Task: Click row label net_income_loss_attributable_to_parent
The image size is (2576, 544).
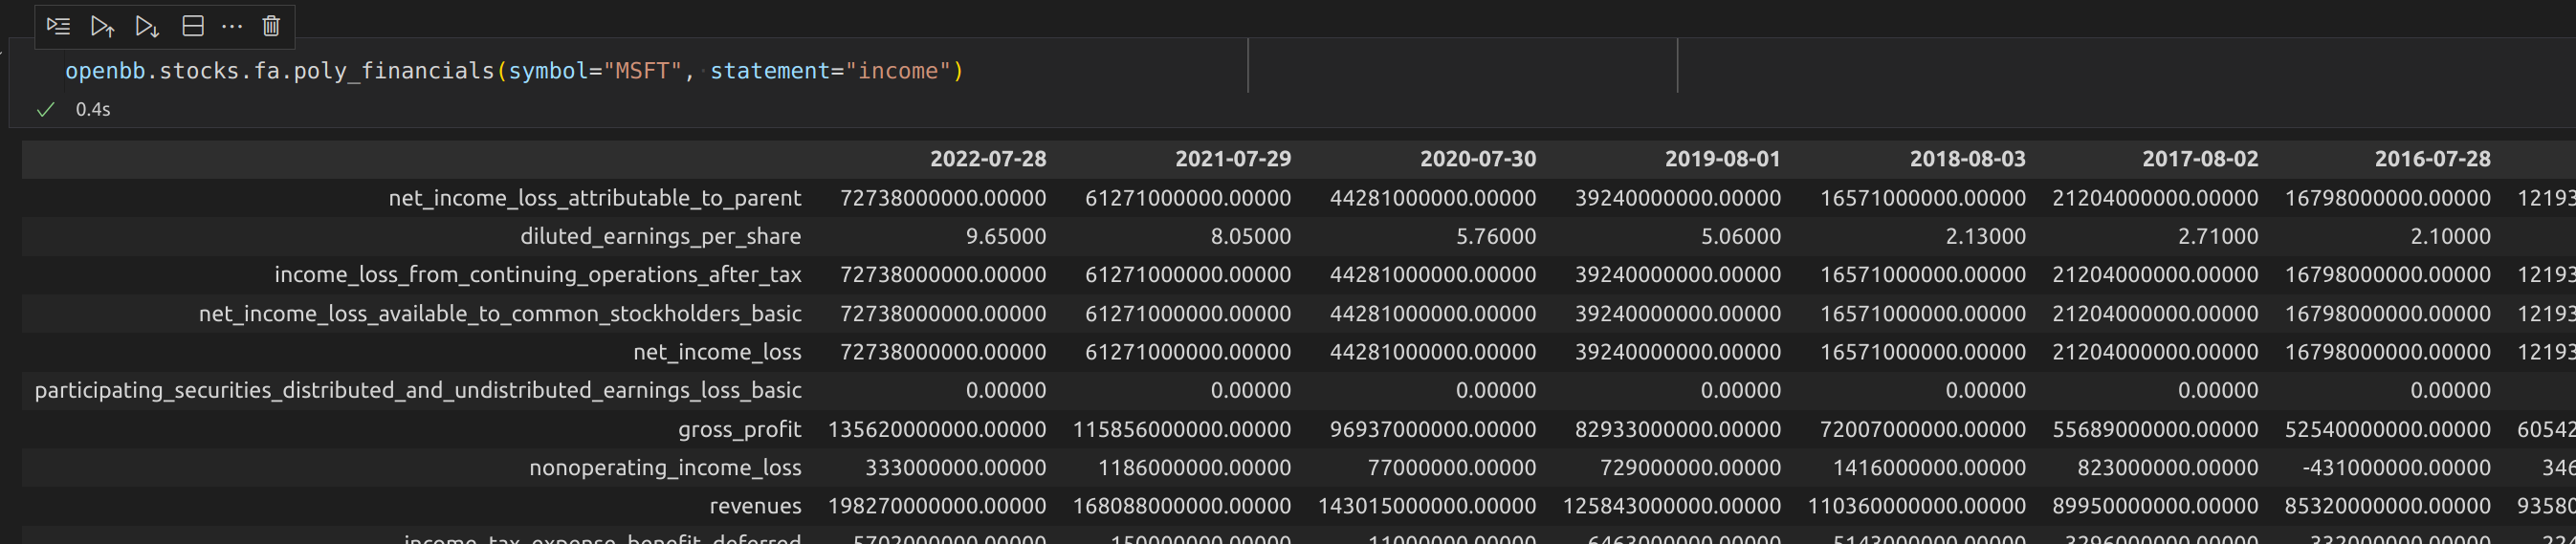Action: pos(595,198)
